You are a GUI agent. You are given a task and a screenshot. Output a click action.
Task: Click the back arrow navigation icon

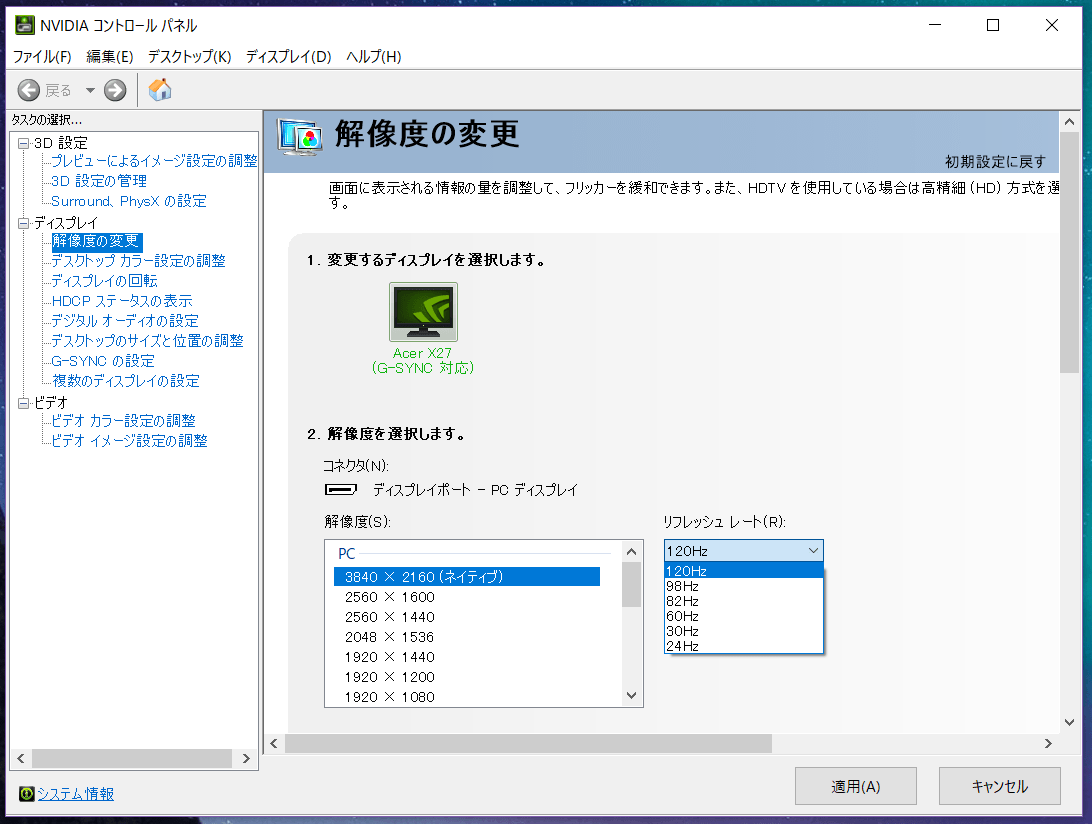coord(29,90)
